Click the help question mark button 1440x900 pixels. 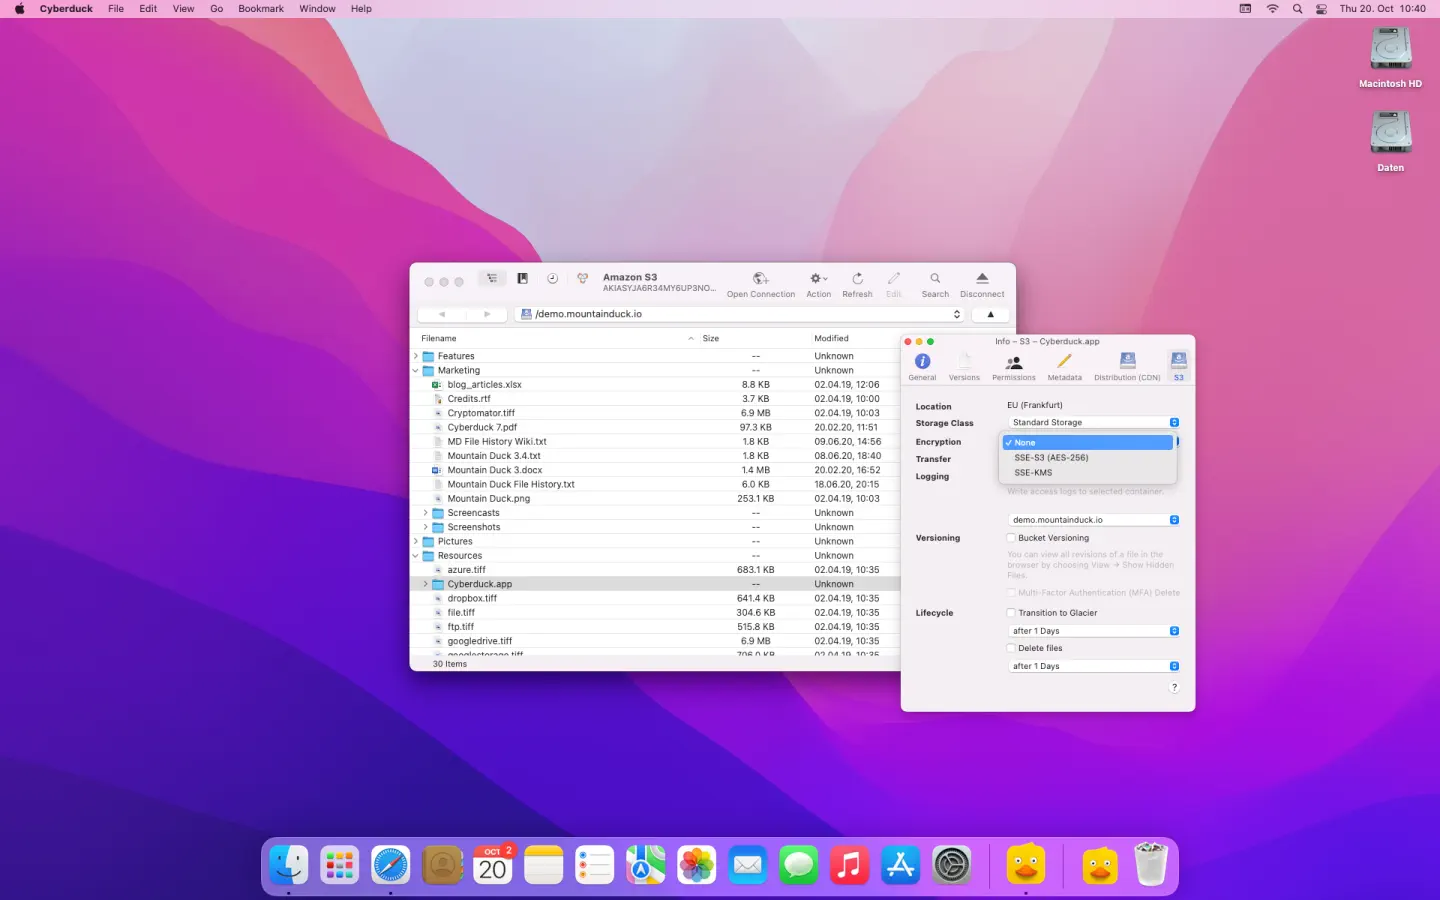[1174, 687]
